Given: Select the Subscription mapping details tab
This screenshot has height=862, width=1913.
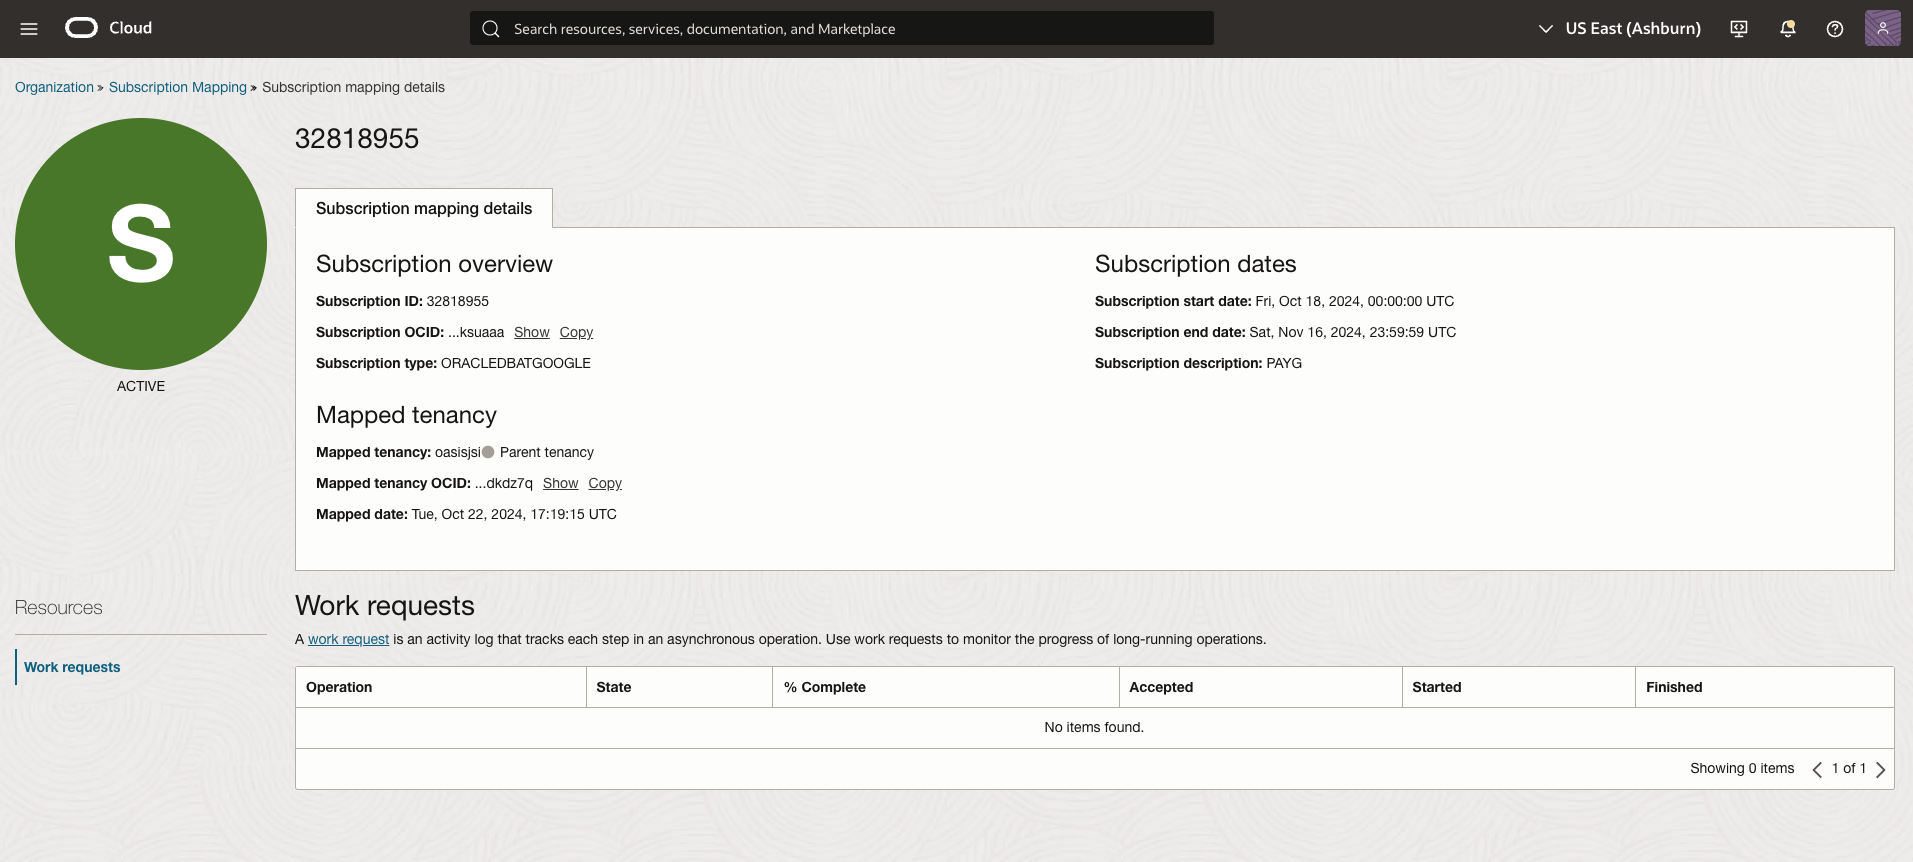Looking at the screenshot, I should tap(424, 208).
